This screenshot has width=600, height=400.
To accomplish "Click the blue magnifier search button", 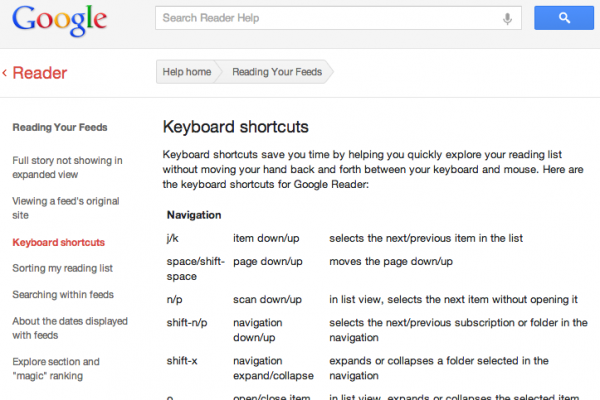I will [x=564, y=18].
